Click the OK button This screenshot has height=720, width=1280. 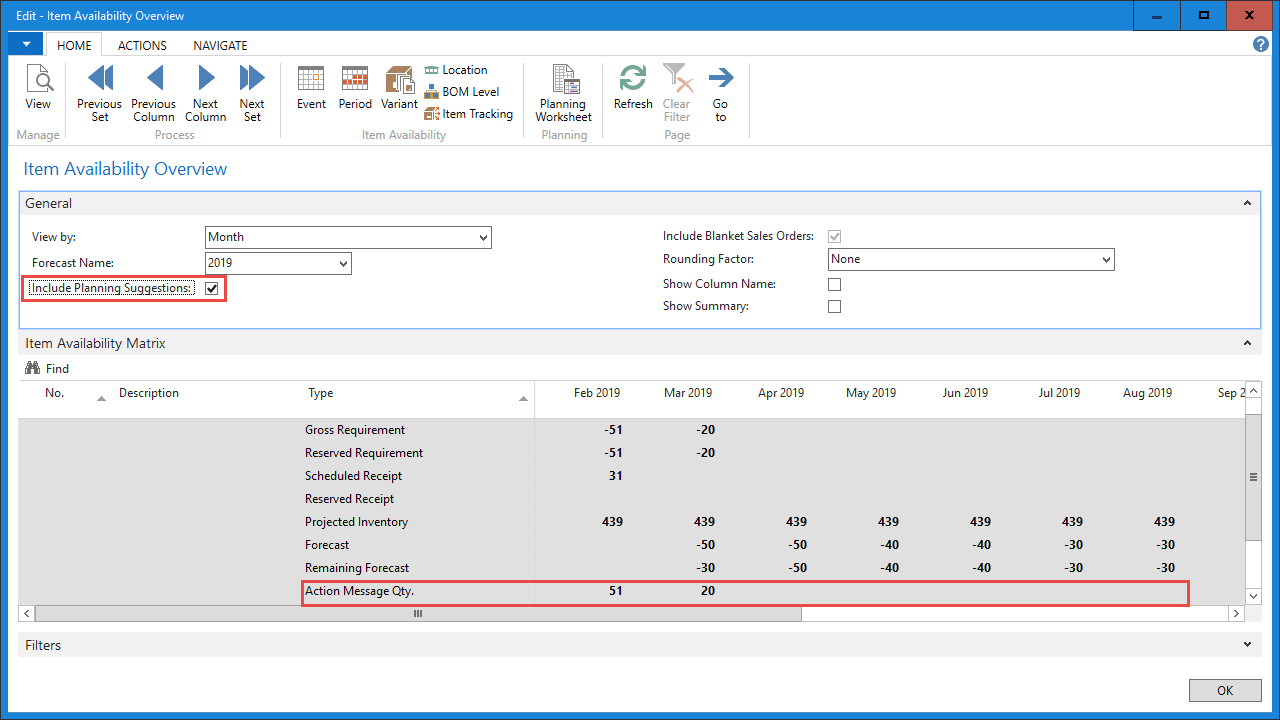(x=1224, y=690)
